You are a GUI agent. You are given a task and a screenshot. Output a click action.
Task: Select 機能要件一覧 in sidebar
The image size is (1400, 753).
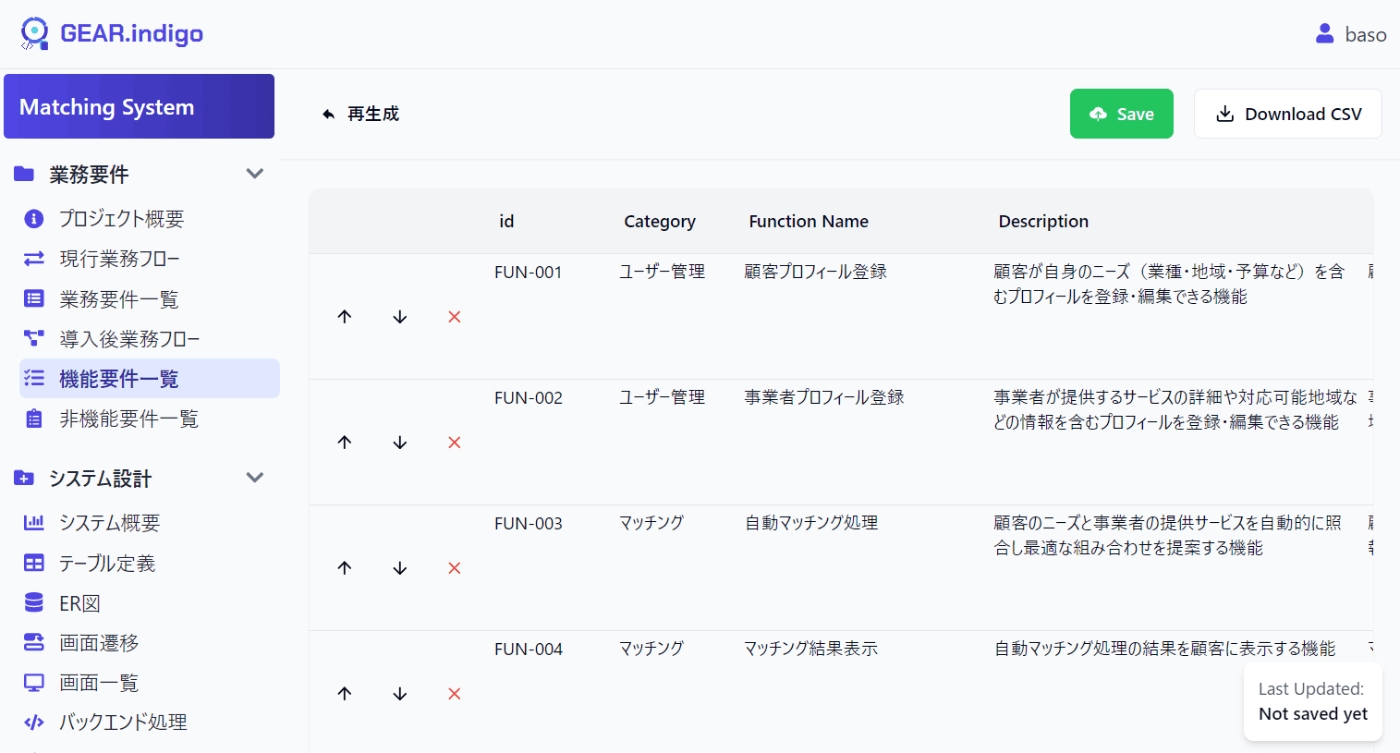(149, 378)
